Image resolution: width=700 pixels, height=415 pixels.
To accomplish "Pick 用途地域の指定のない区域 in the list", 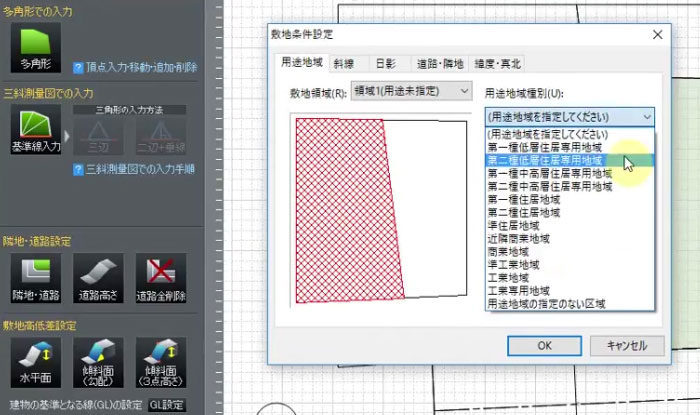I will tap(546, 303).
